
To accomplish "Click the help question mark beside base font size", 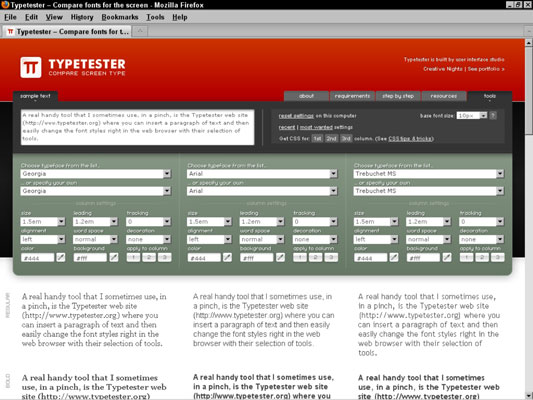I will (493, 116).
